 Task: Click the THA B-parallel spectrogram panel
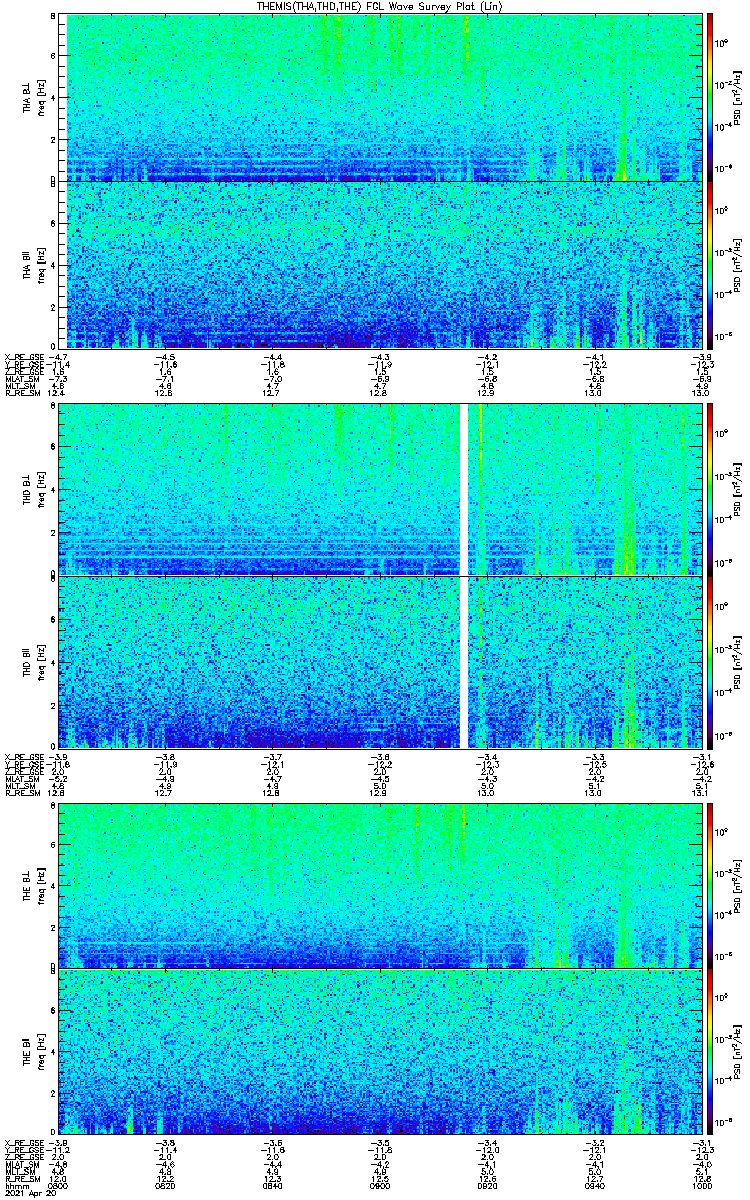coord(380,265)
